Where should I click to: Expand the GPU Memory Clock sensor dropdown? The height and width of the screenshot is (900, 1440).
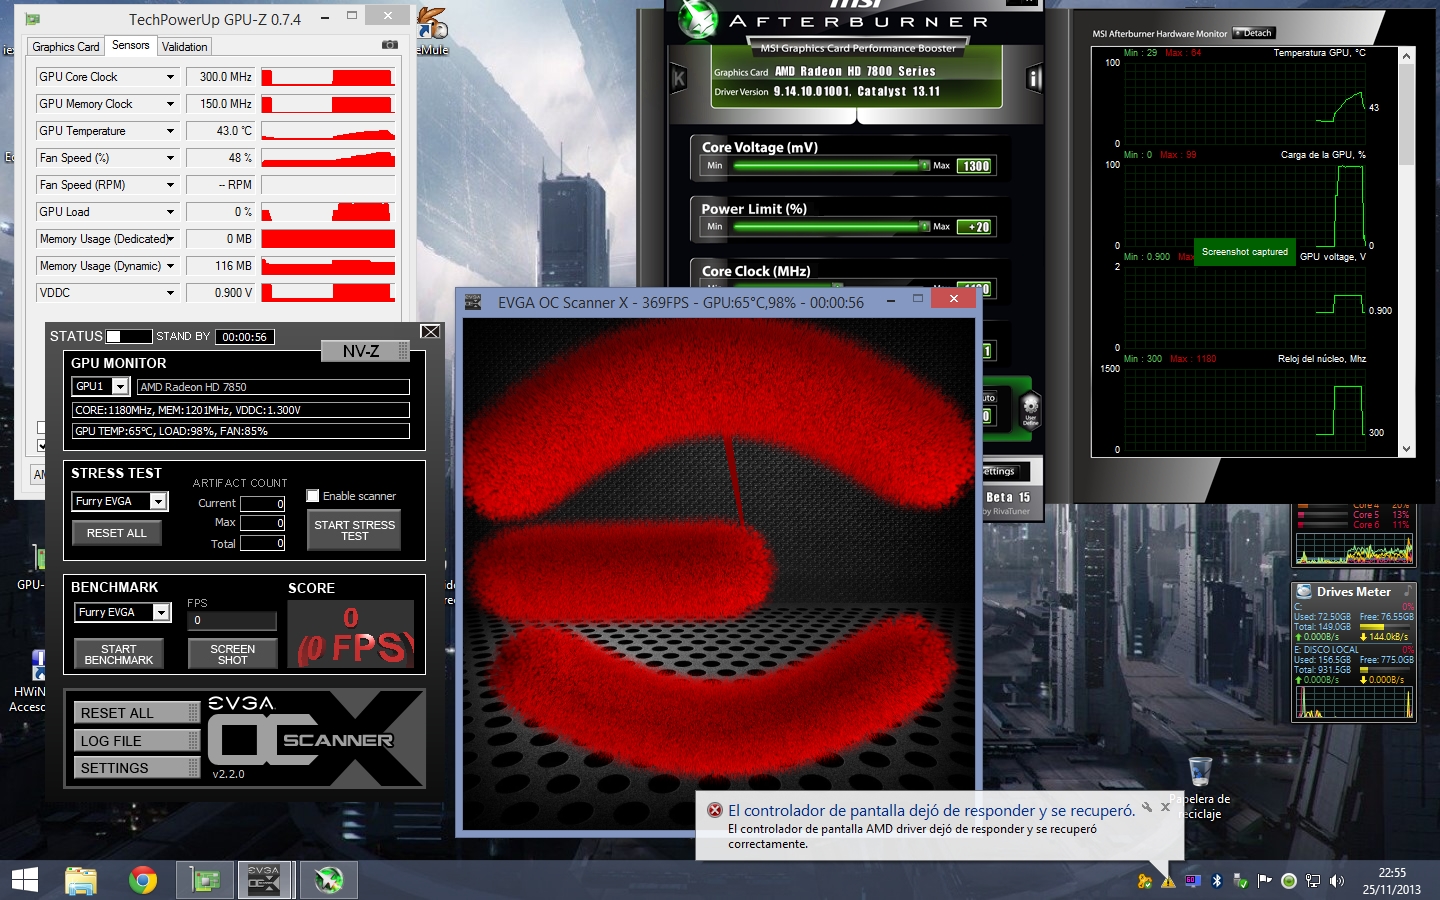pos(170,104)
